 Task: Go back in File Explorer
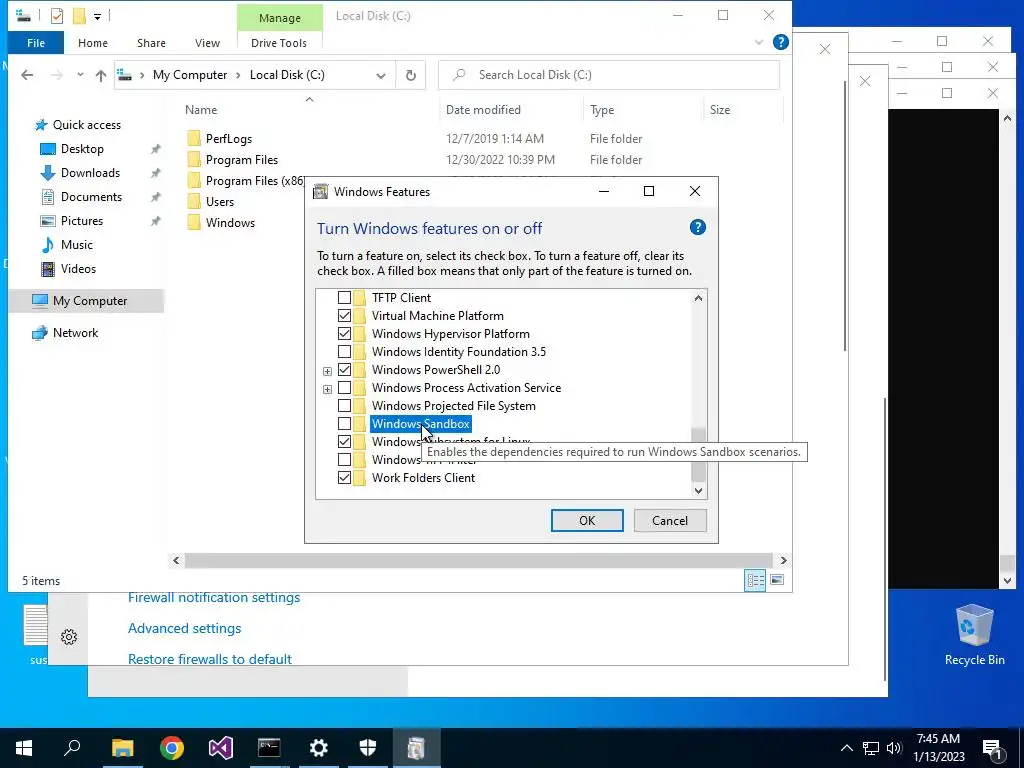(x=27, y=75)
